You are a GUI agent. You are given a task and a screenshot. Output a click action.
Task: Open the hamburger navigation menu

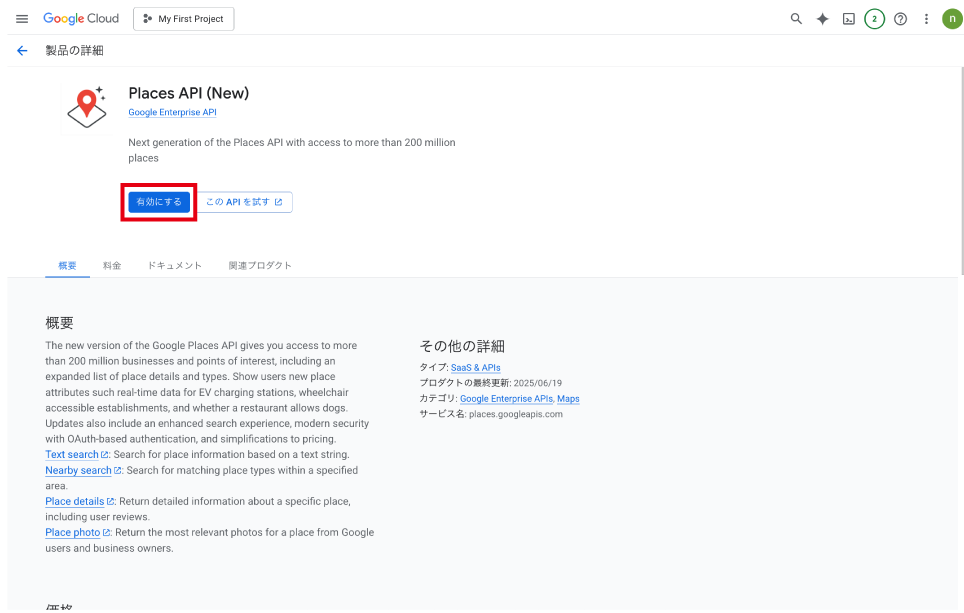pos(22,19)
